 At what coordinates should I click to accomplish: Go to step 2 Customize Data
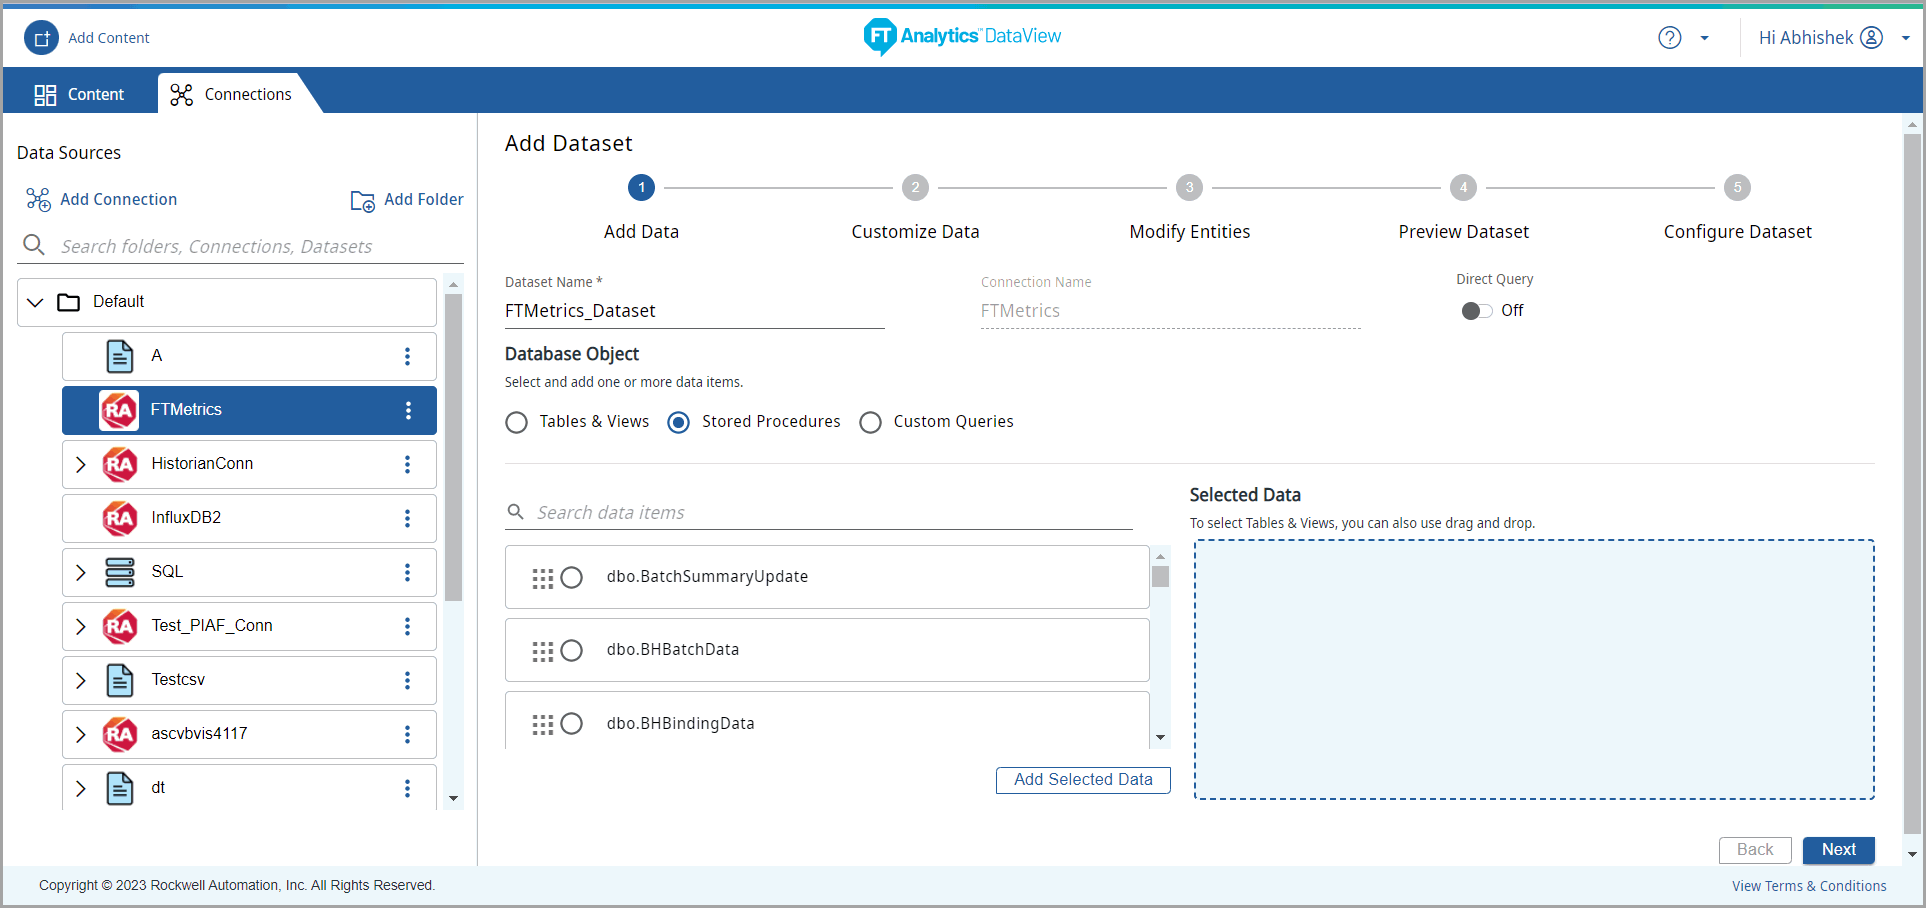915,188
